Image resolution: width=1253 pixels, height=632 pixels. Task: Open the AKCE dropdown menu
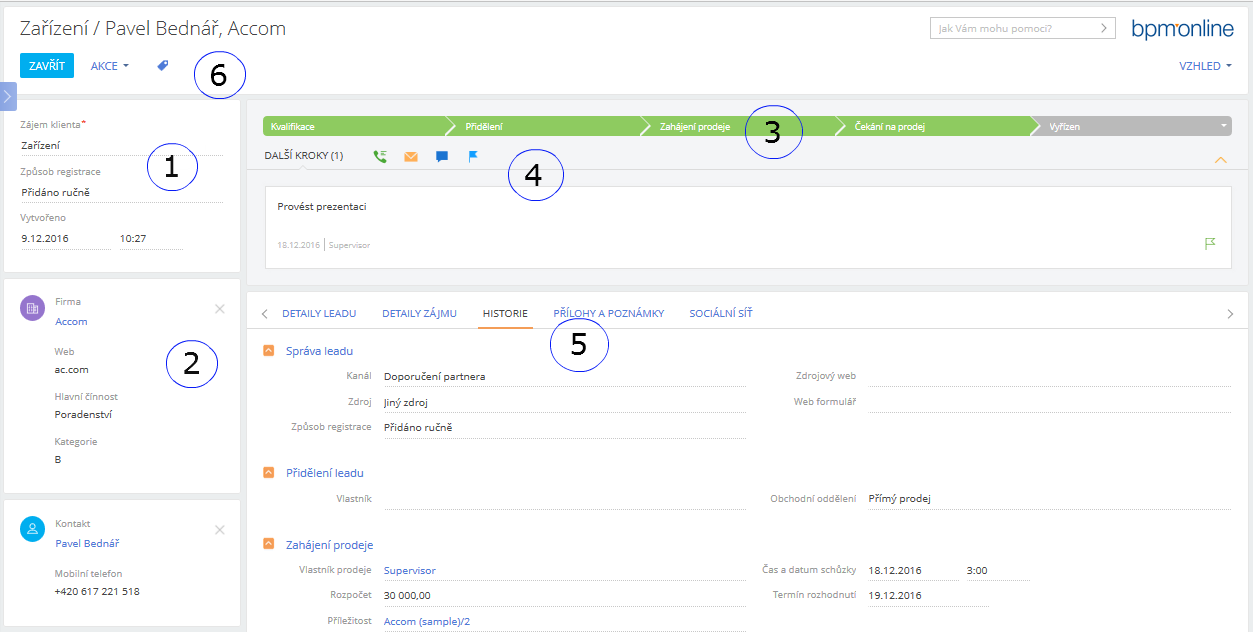click(110, 66)
